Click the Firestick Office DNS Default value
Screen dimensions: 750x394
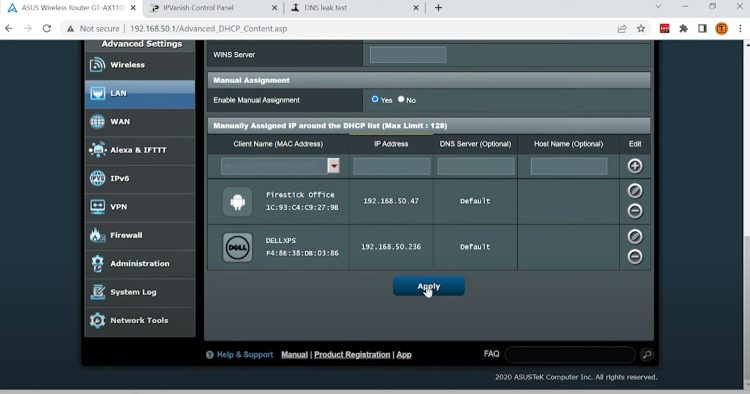coord(475,201)
